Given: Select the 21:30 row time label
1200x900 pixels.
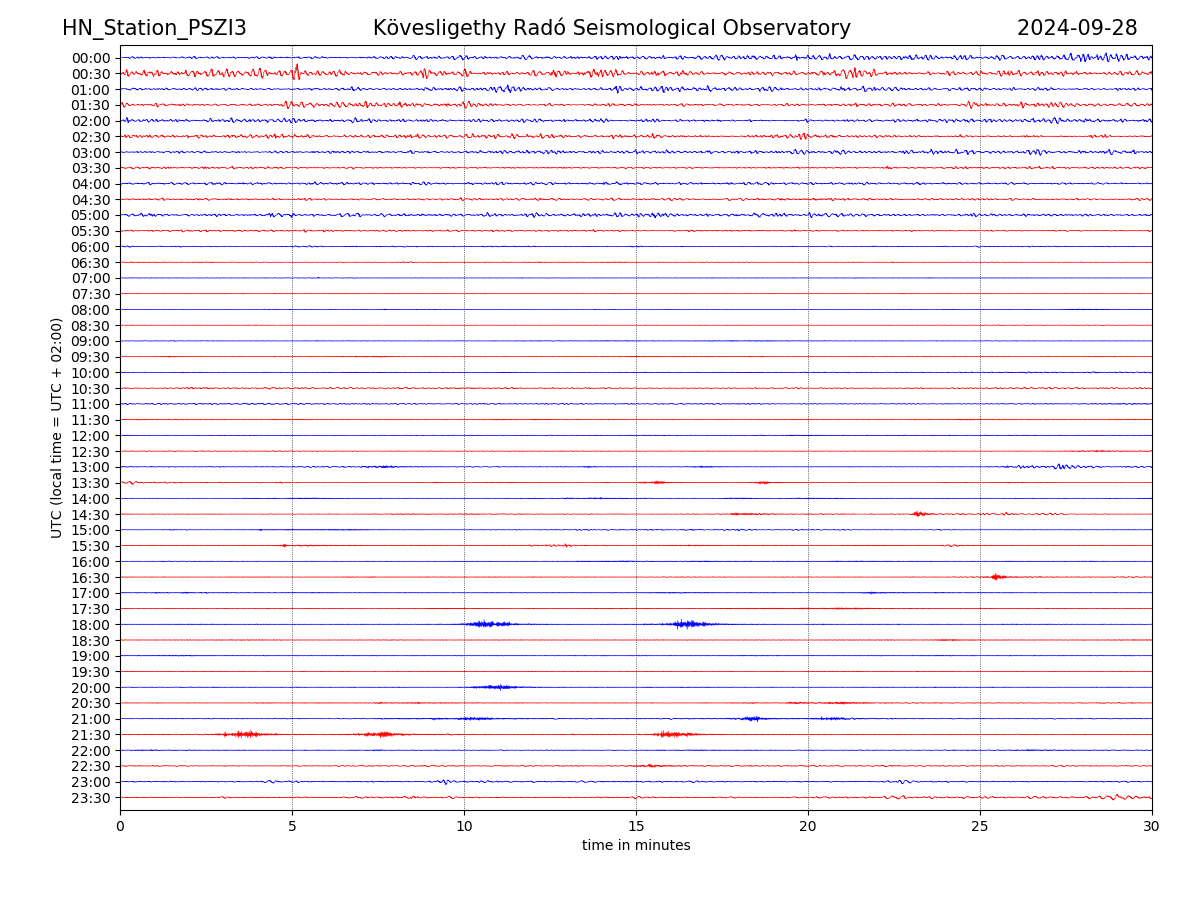Looking at the screenshot, I should 90,735.
